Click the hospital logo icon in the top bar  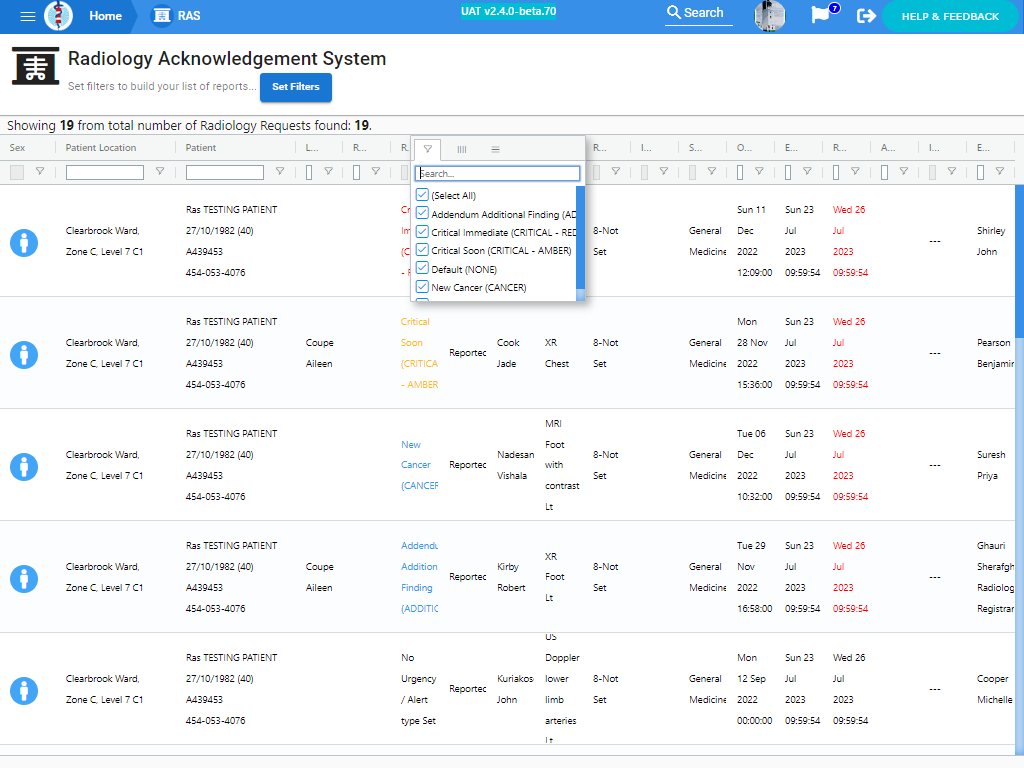(x=58, y=16)
